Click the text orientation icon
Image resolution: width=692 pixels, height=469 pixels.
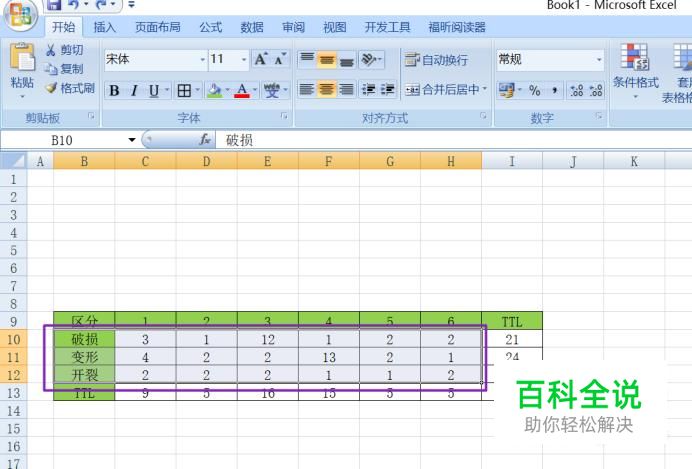368,59
